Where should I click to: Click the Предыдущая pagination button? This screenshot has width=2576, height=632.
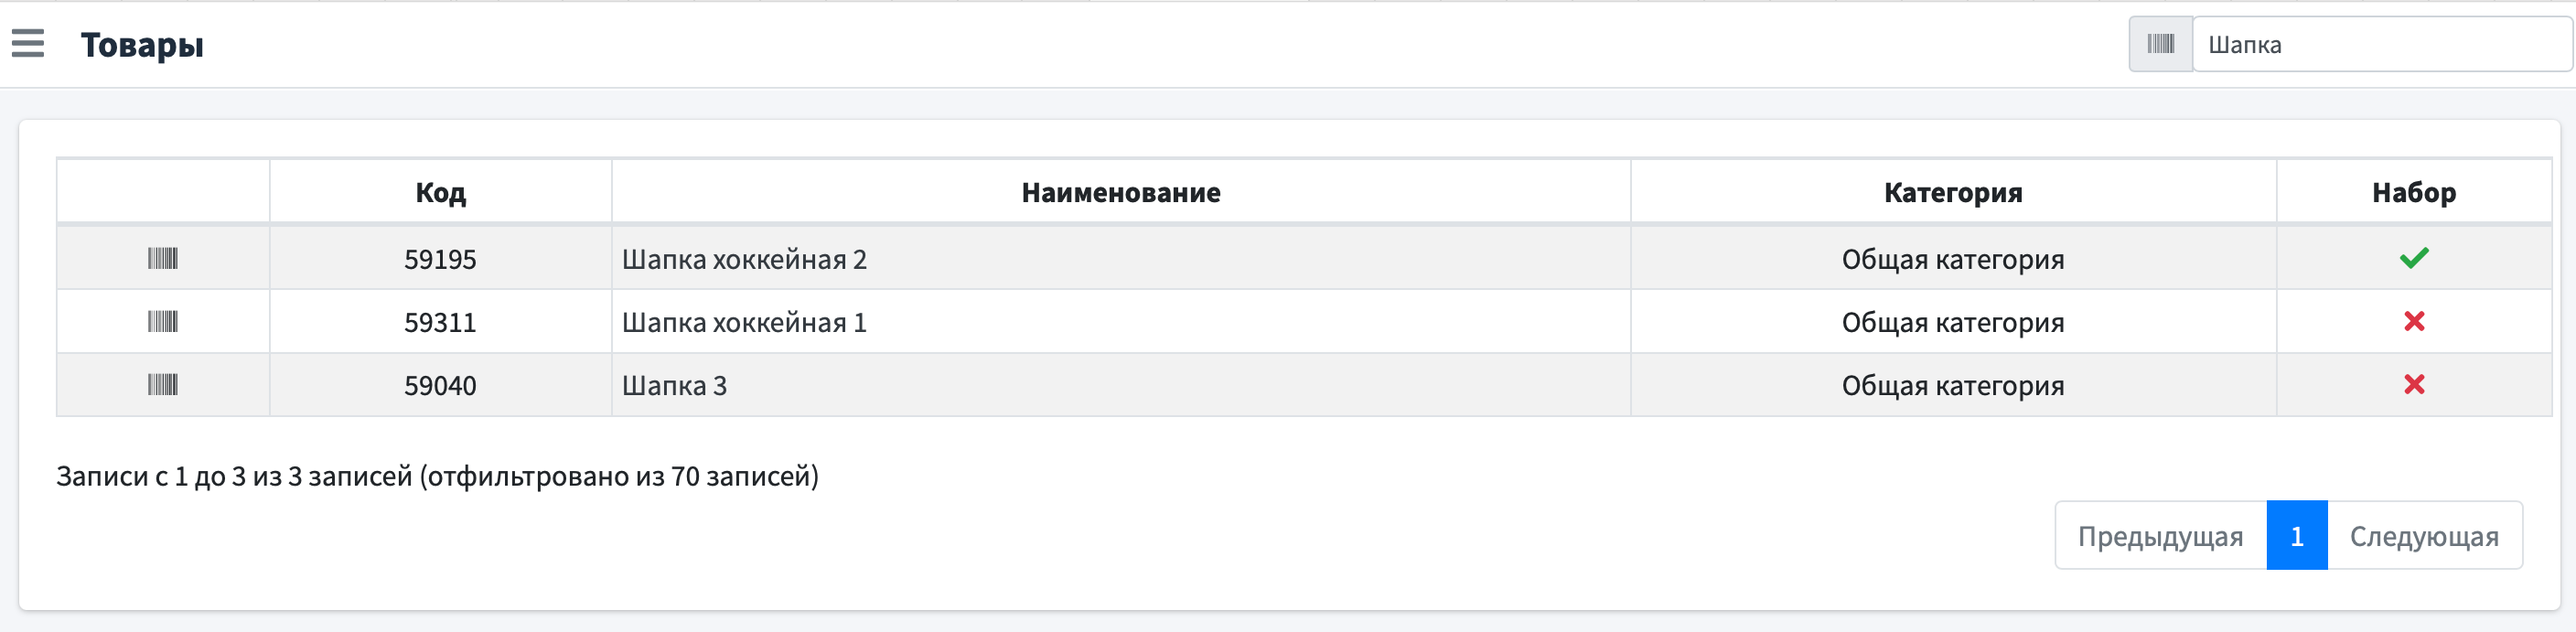pyautogui.click(x=2160, y=536)
